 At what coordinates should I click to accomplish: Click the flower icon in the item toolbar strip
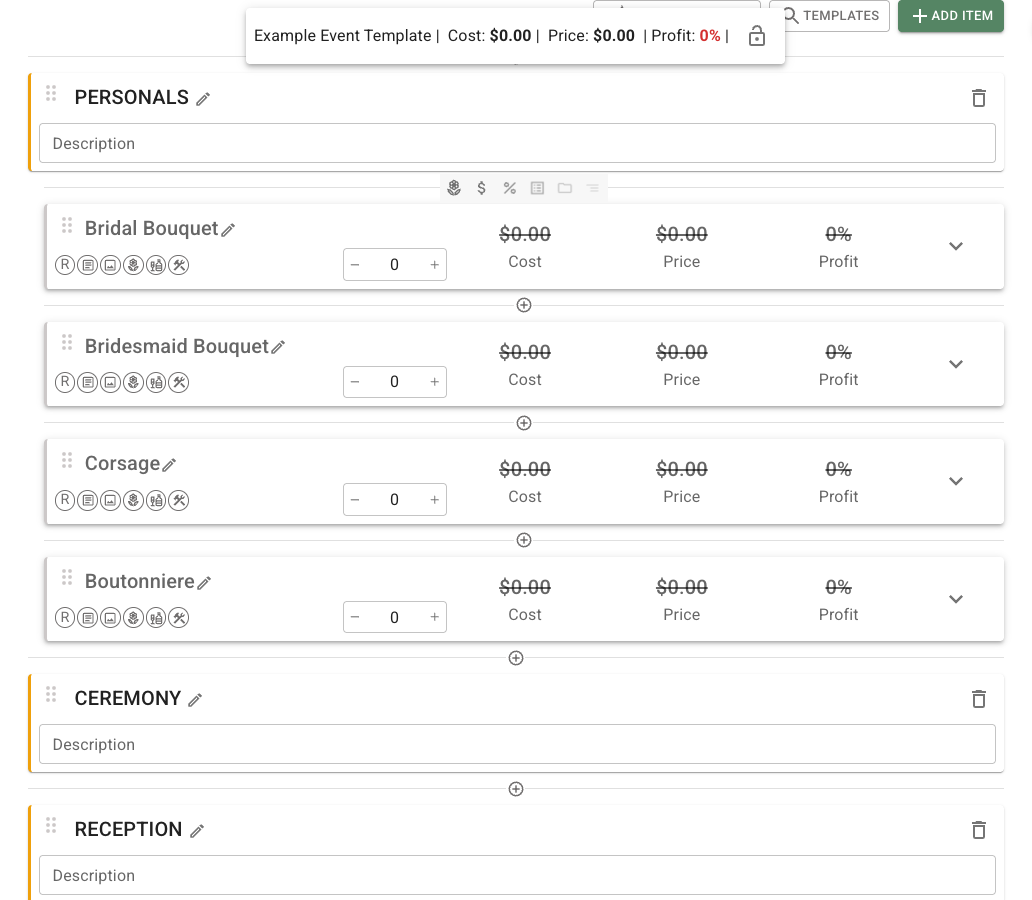point(454,188)
